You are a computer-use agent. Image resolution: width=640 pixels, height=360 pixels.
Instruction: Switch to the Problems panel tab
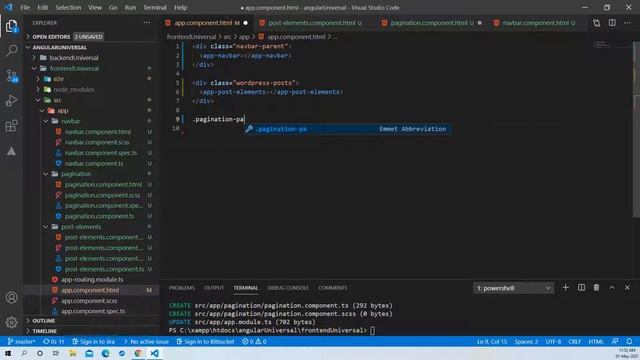pyautogui.click(x=182, y=288)
